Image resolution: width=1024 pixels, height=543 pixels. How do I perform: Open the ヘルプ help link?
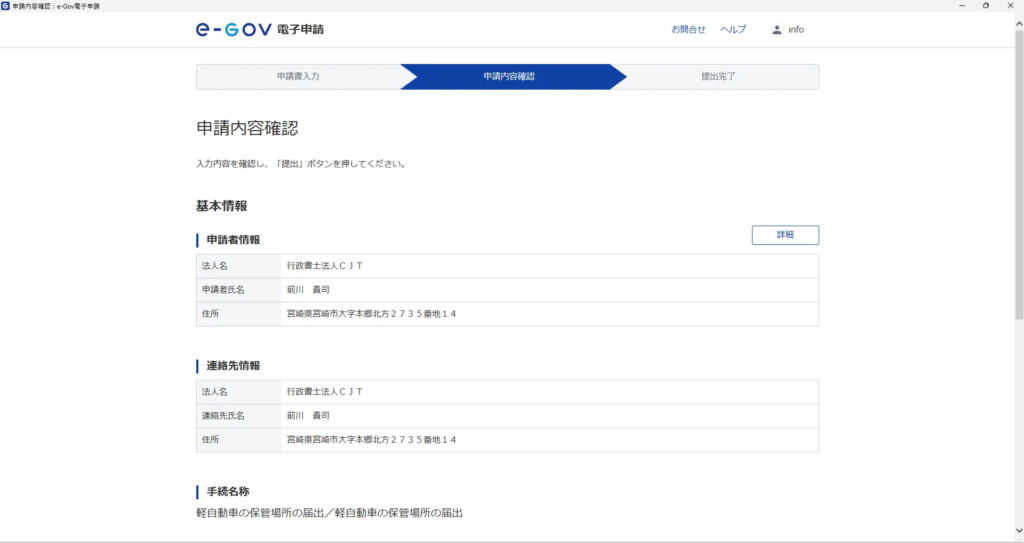pyautogui.click(x=733, y=29)
